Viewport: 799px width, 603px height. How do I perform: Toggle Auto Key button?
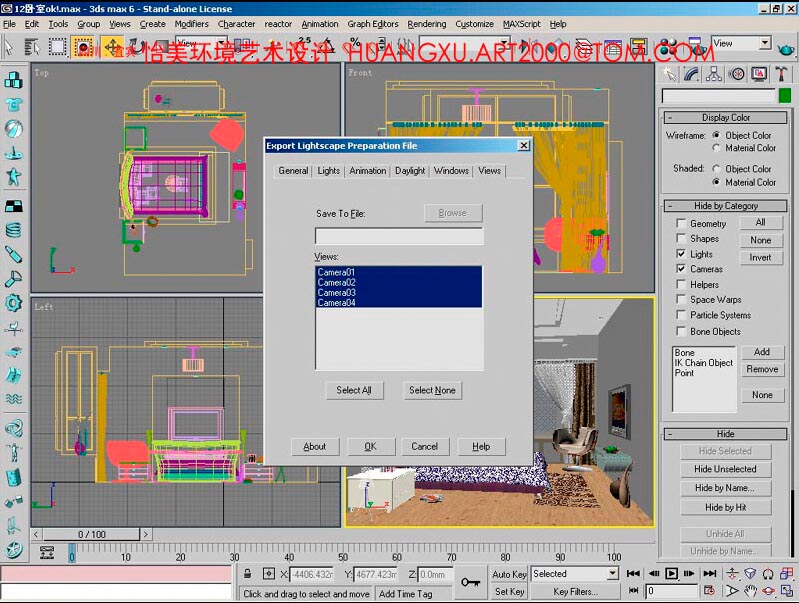tap(509, 574)
